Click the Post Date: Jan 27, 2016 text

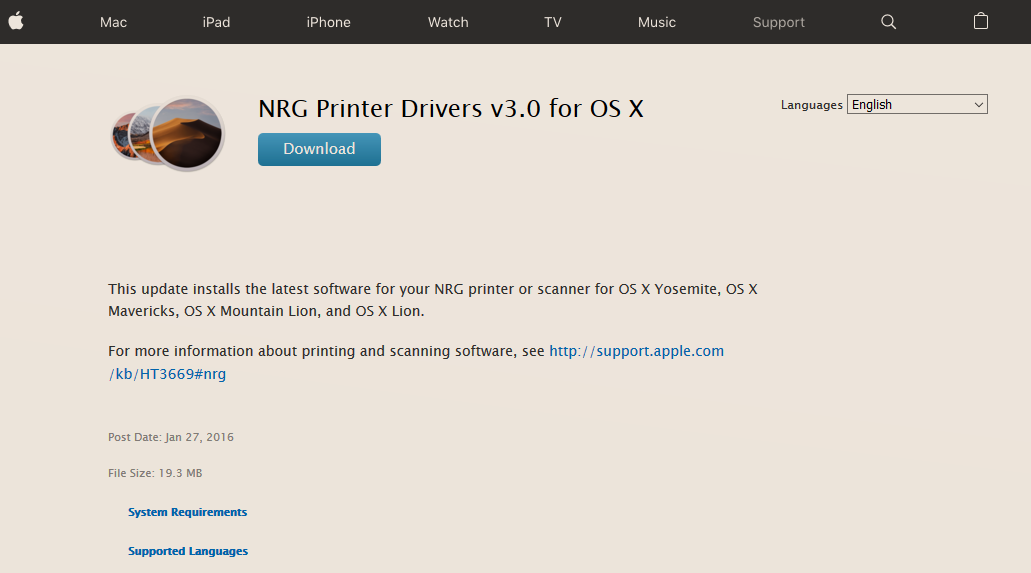point(171,437)
